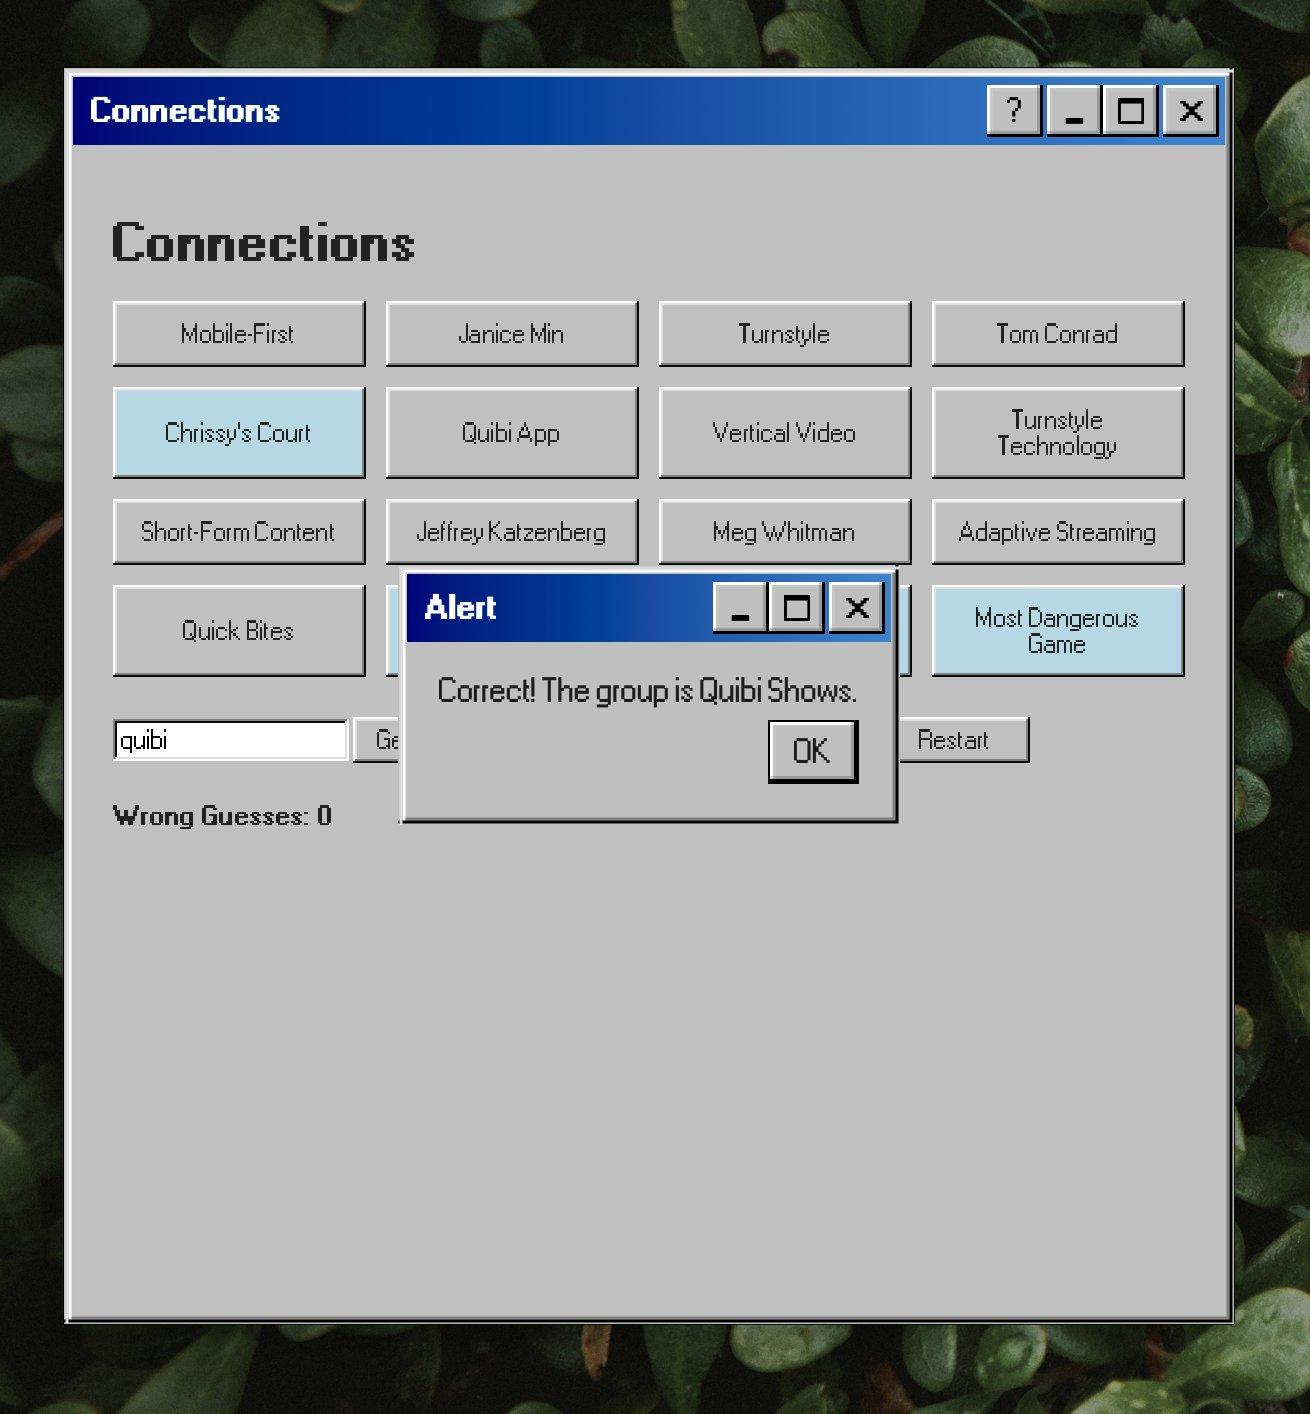Click the large Connections heading
The height and width of the screenshot is (1414, 1310).
click(263, 243)
